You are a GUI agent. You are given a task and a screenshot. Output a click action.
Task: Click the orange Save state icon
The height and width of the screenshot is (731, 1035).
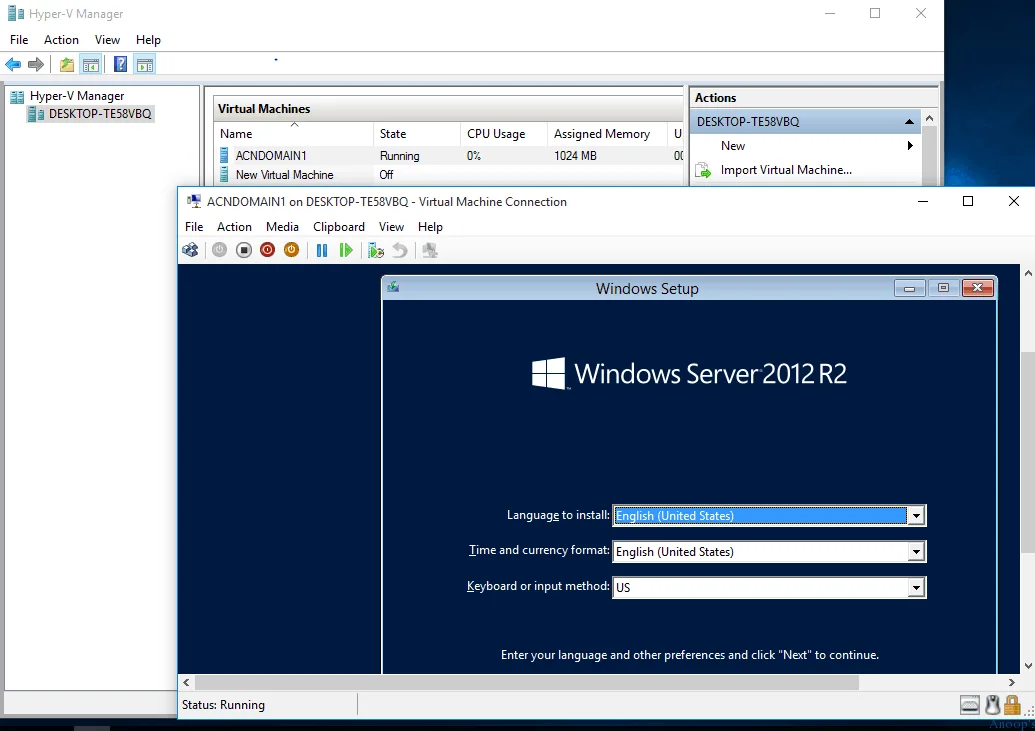tap(291, 250)
